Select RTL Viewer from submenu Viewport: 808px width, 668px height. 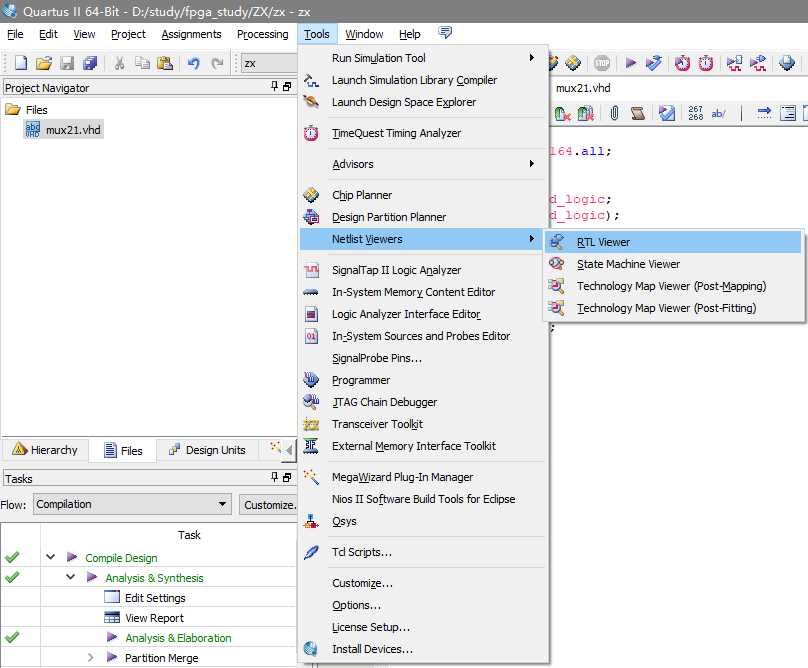(673, 242)
